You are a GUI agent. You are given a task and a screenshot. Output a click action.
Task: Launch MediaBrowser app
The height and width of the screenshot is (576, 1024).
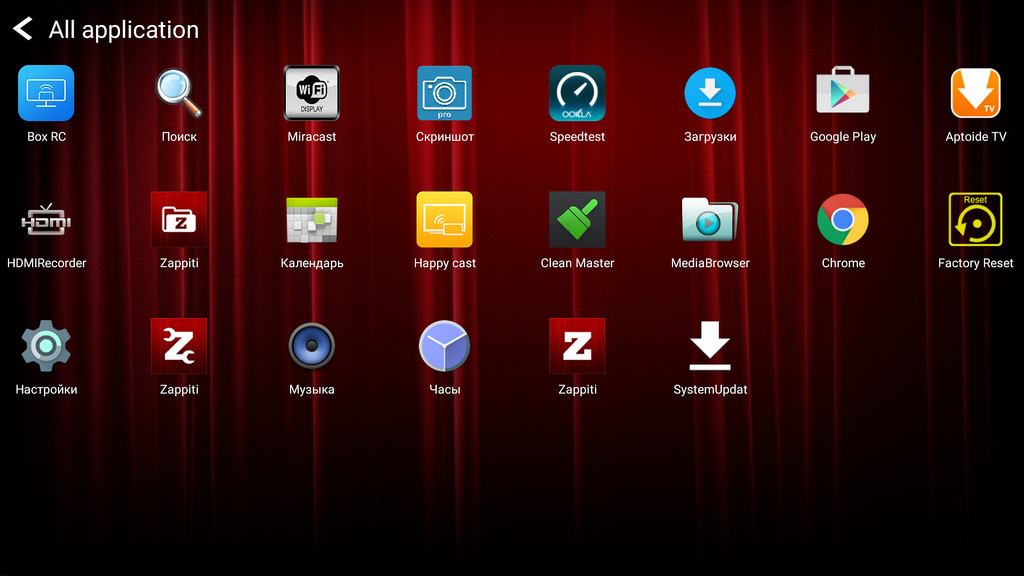point(710,219)
